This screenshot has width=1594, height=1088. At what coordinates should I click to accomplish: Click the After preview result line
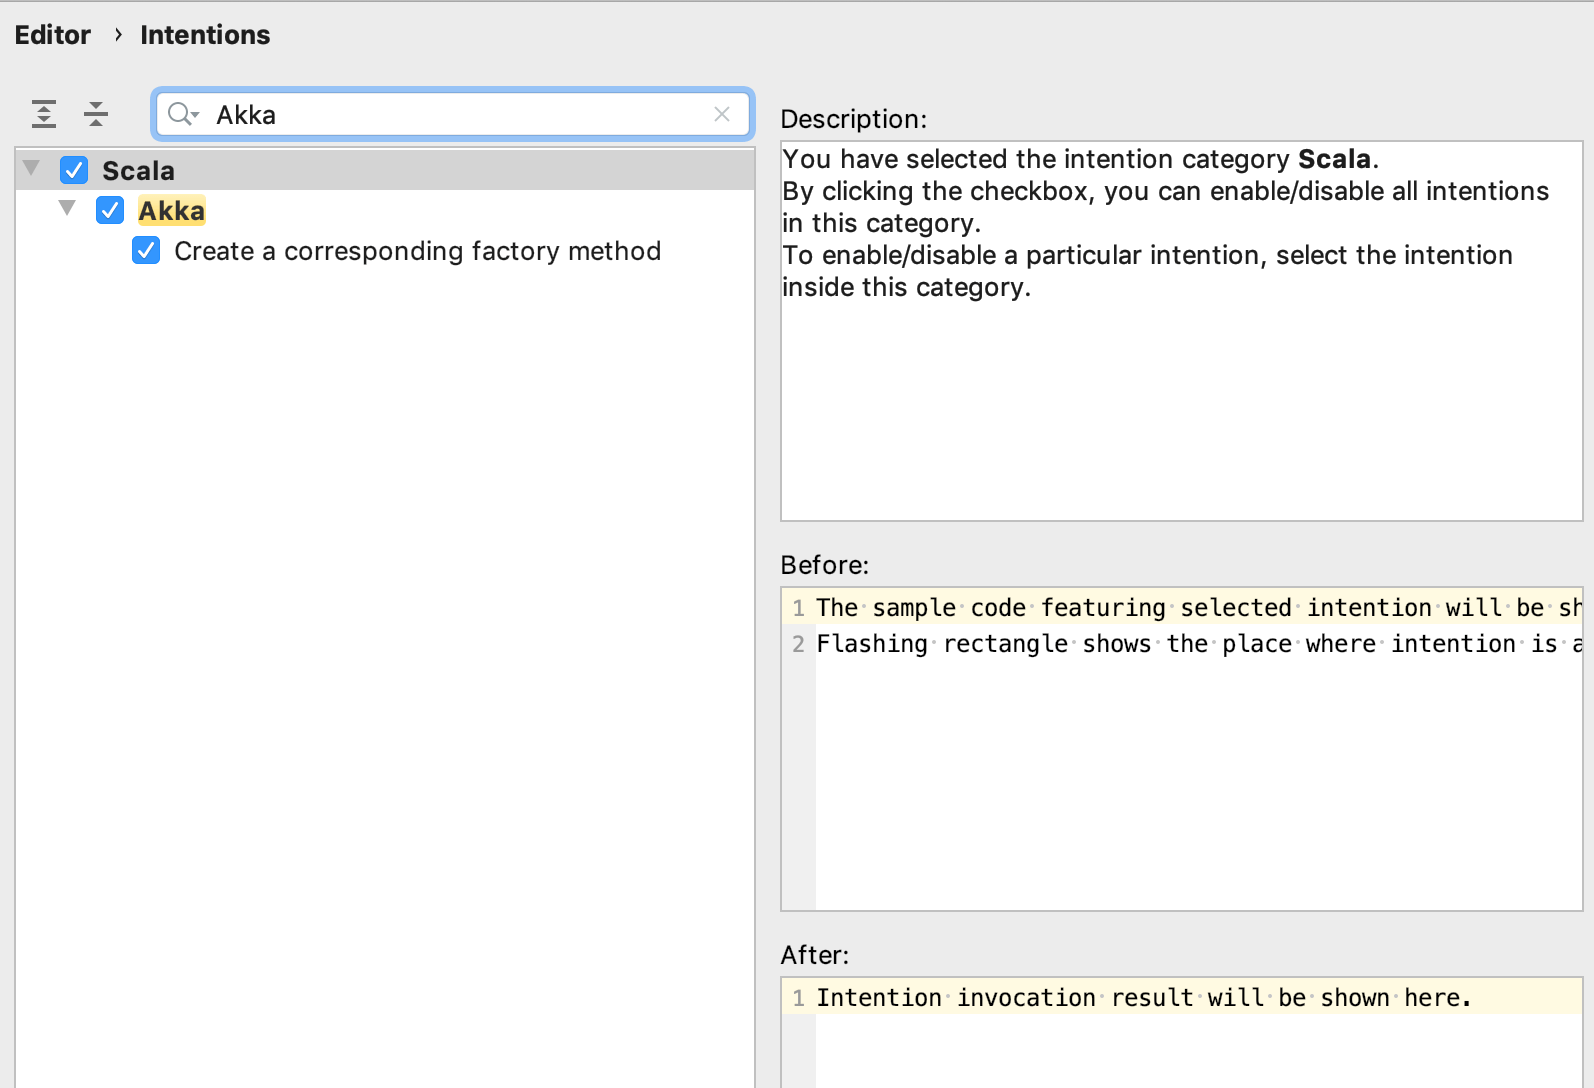click(1143, 998)
